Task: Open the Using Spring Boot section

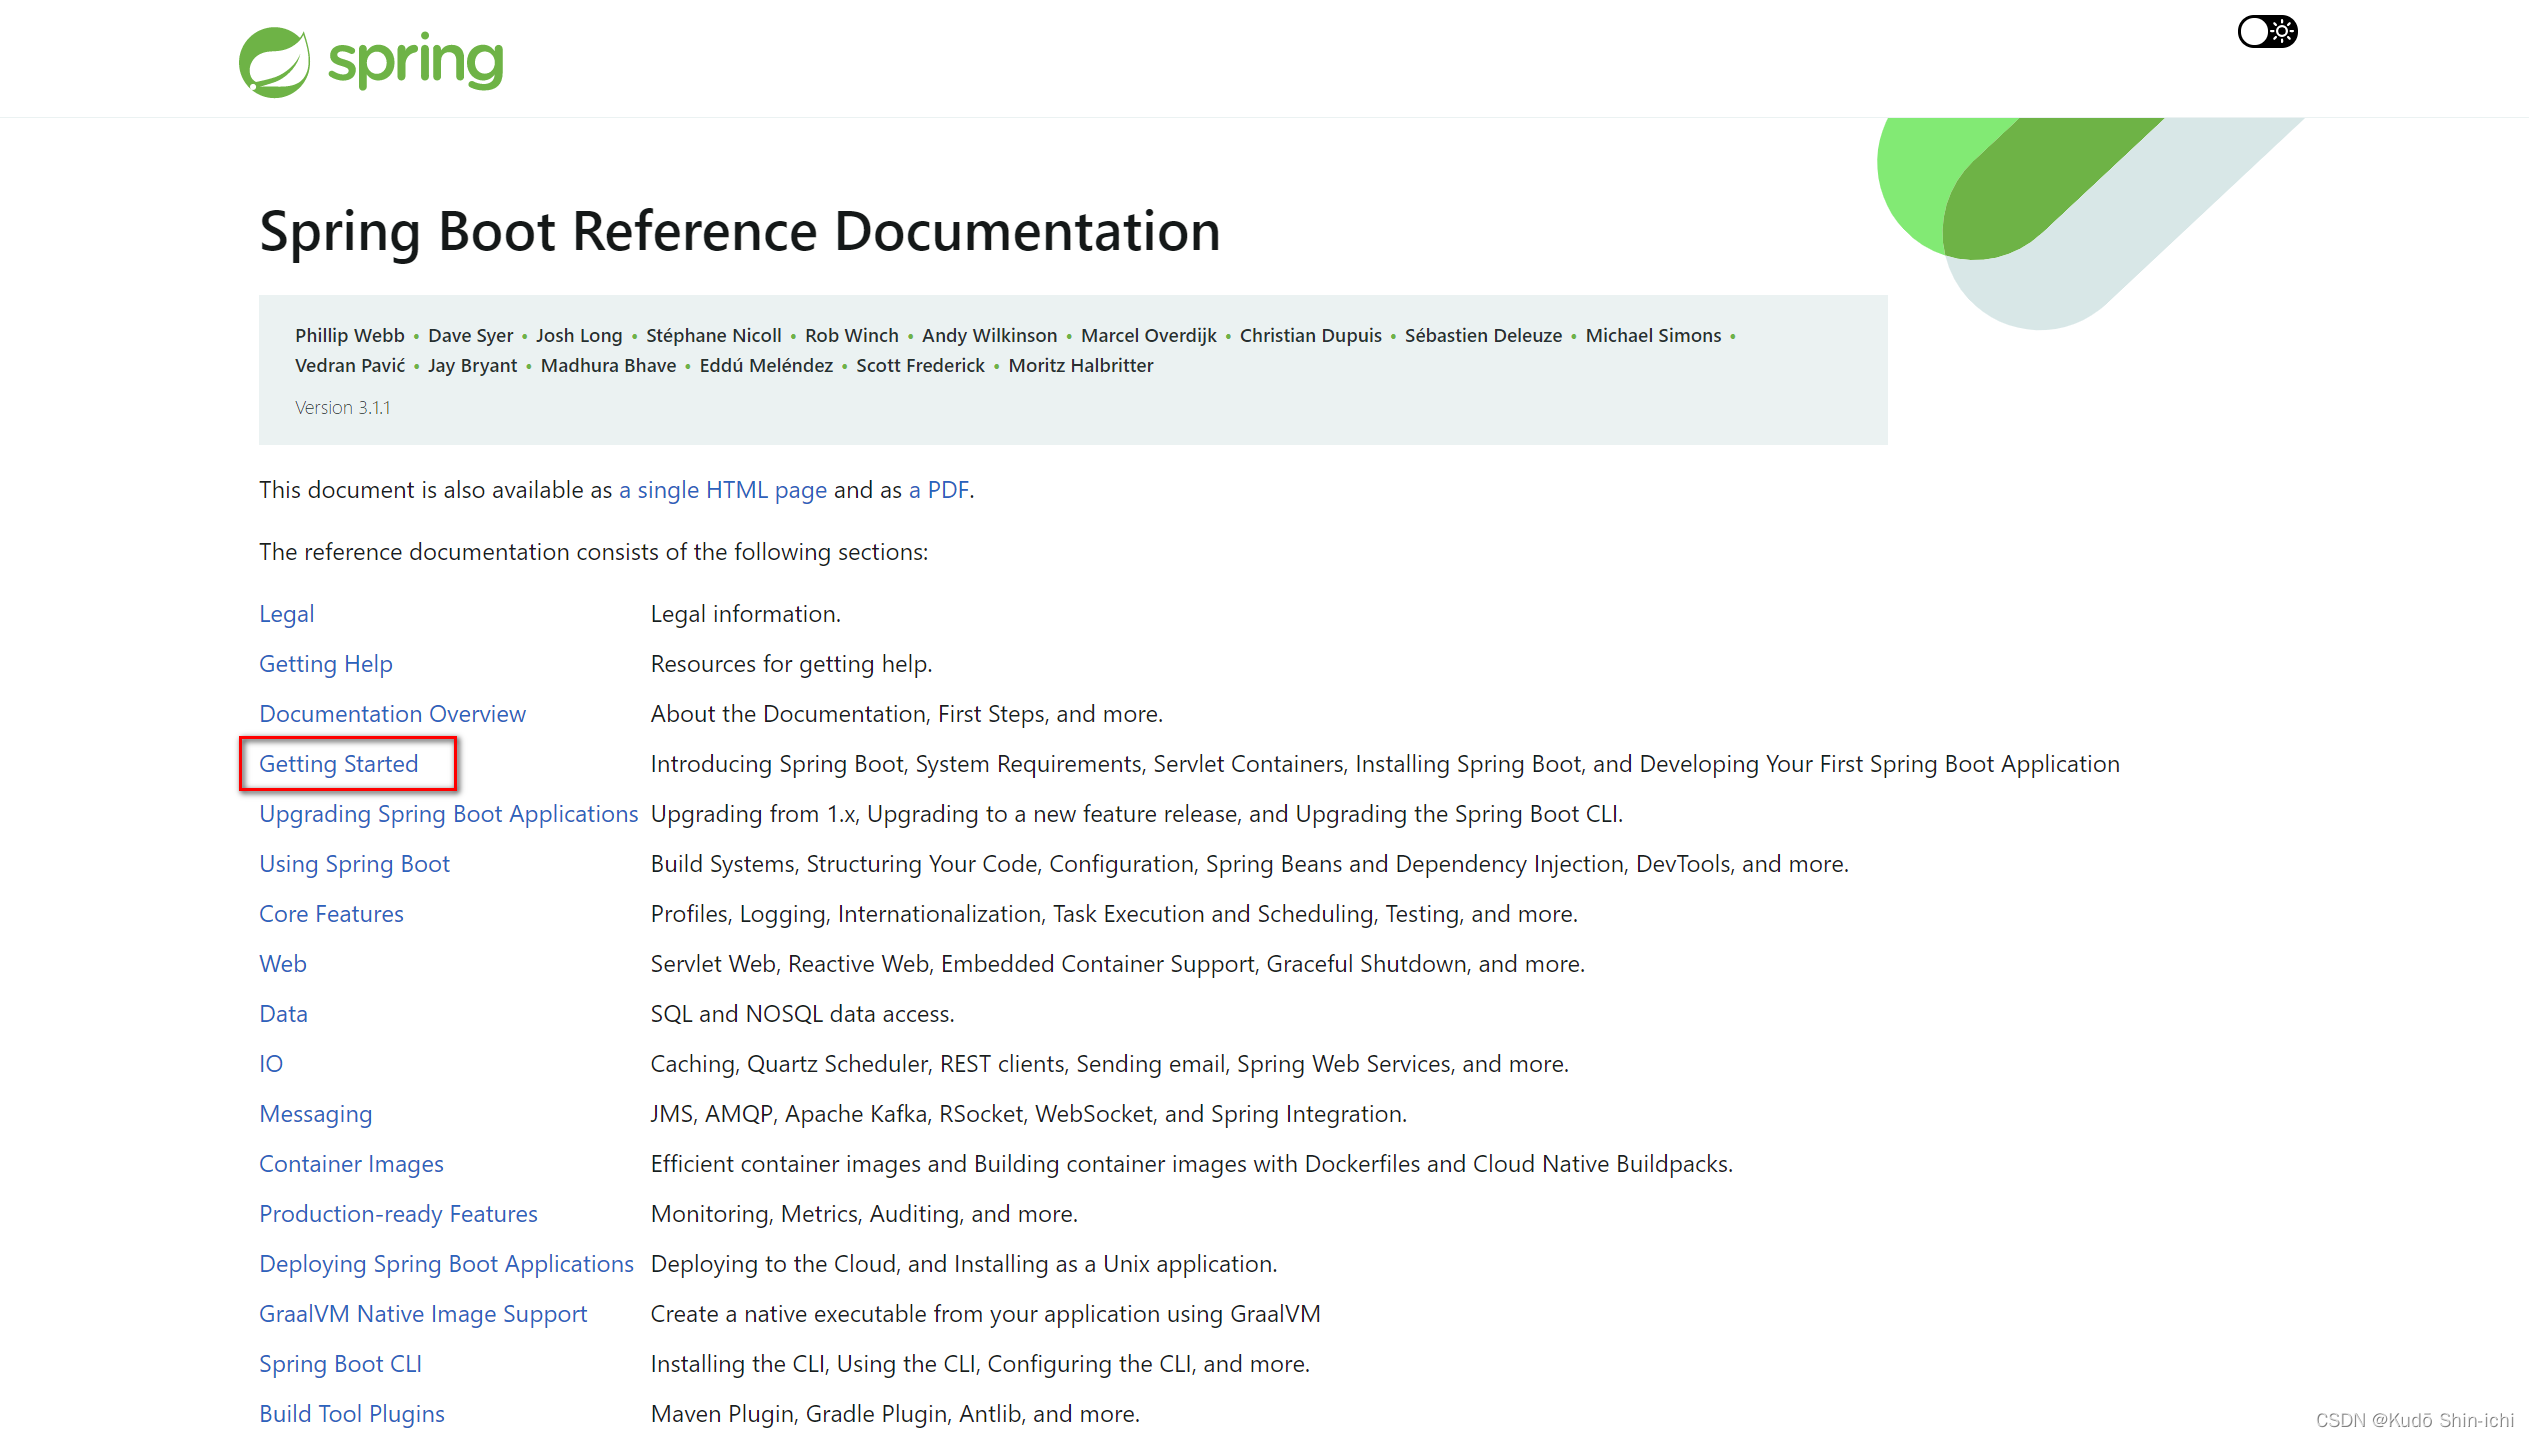Action: coord(355,864)
